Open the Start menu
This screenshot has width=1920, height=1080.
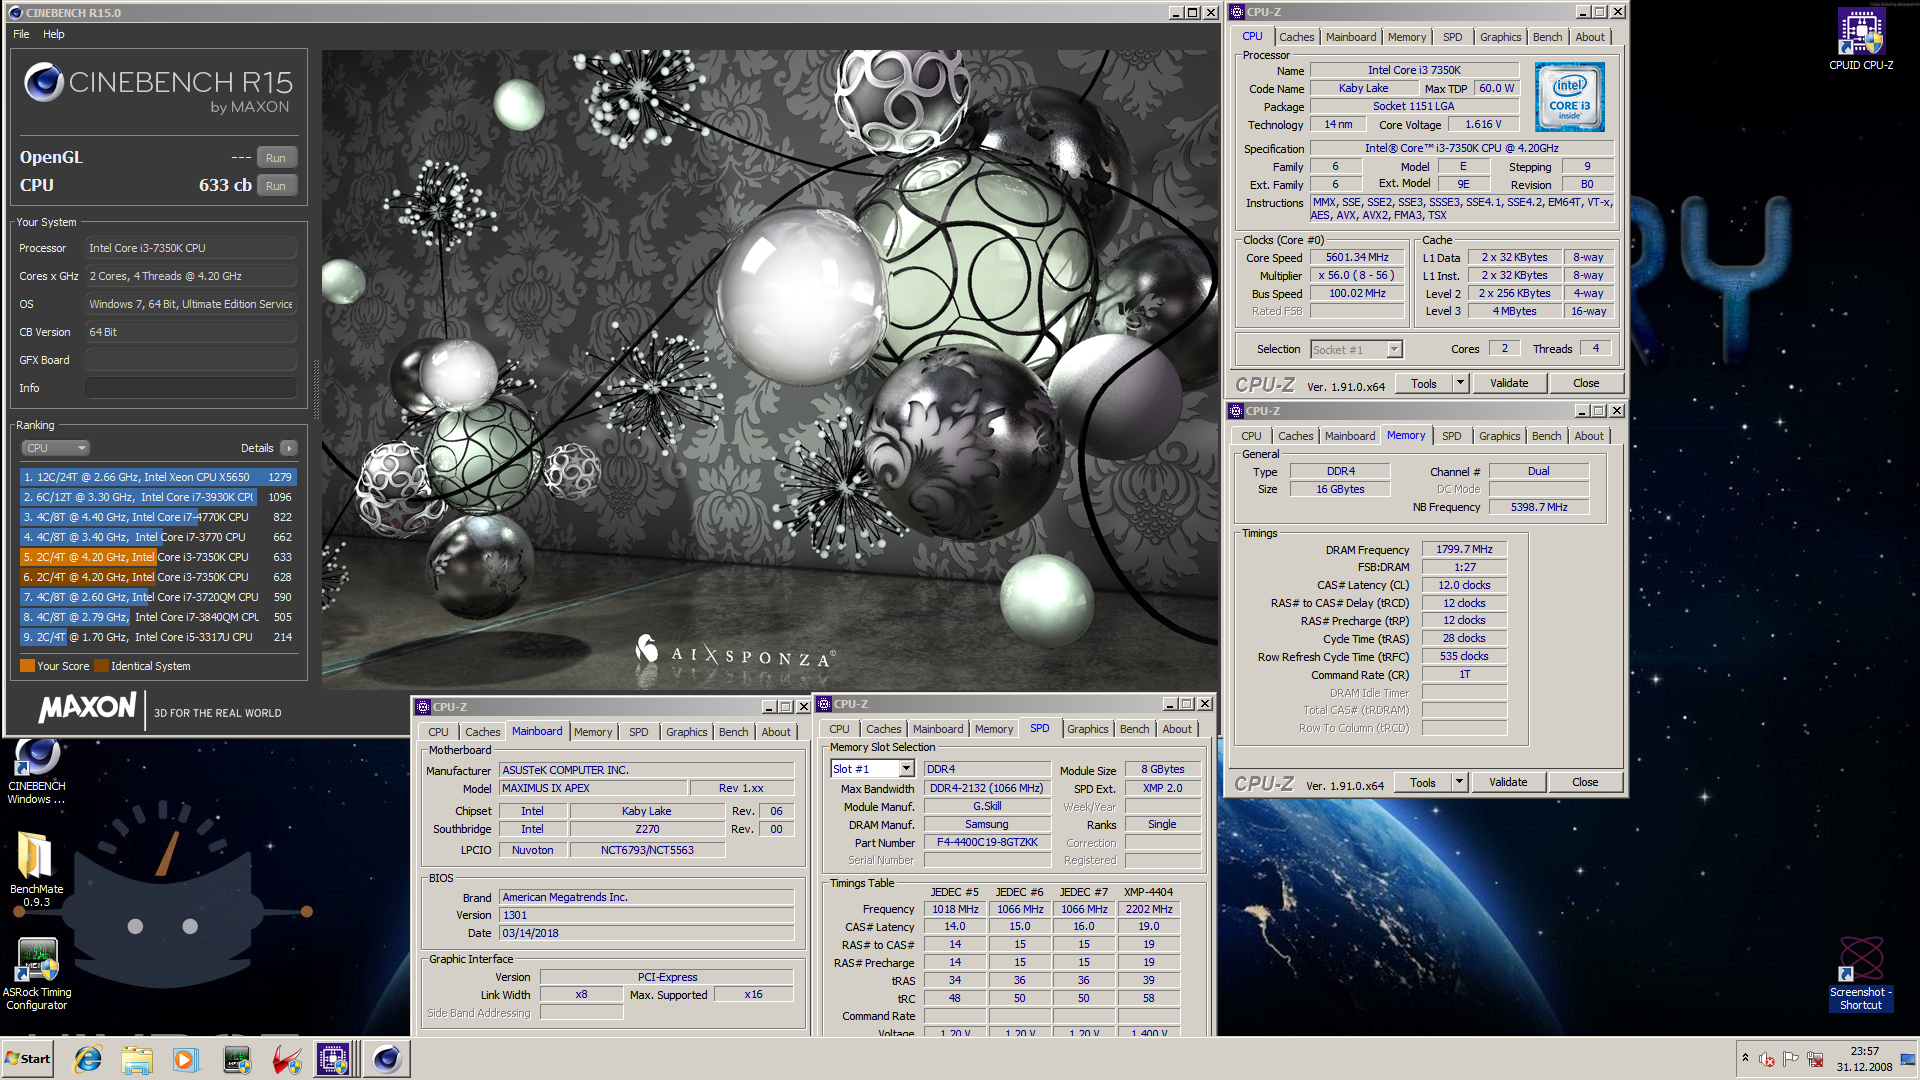tap(28, 1059)
